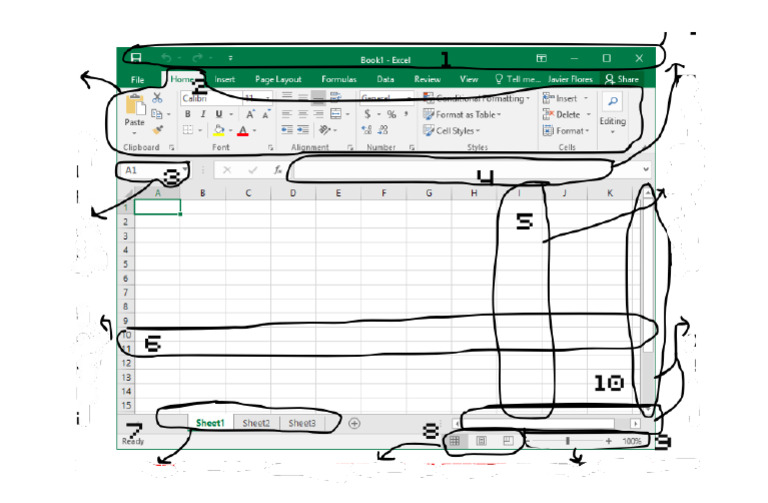Click the Fill Color paint bucket icon

(x=219, y=130)
